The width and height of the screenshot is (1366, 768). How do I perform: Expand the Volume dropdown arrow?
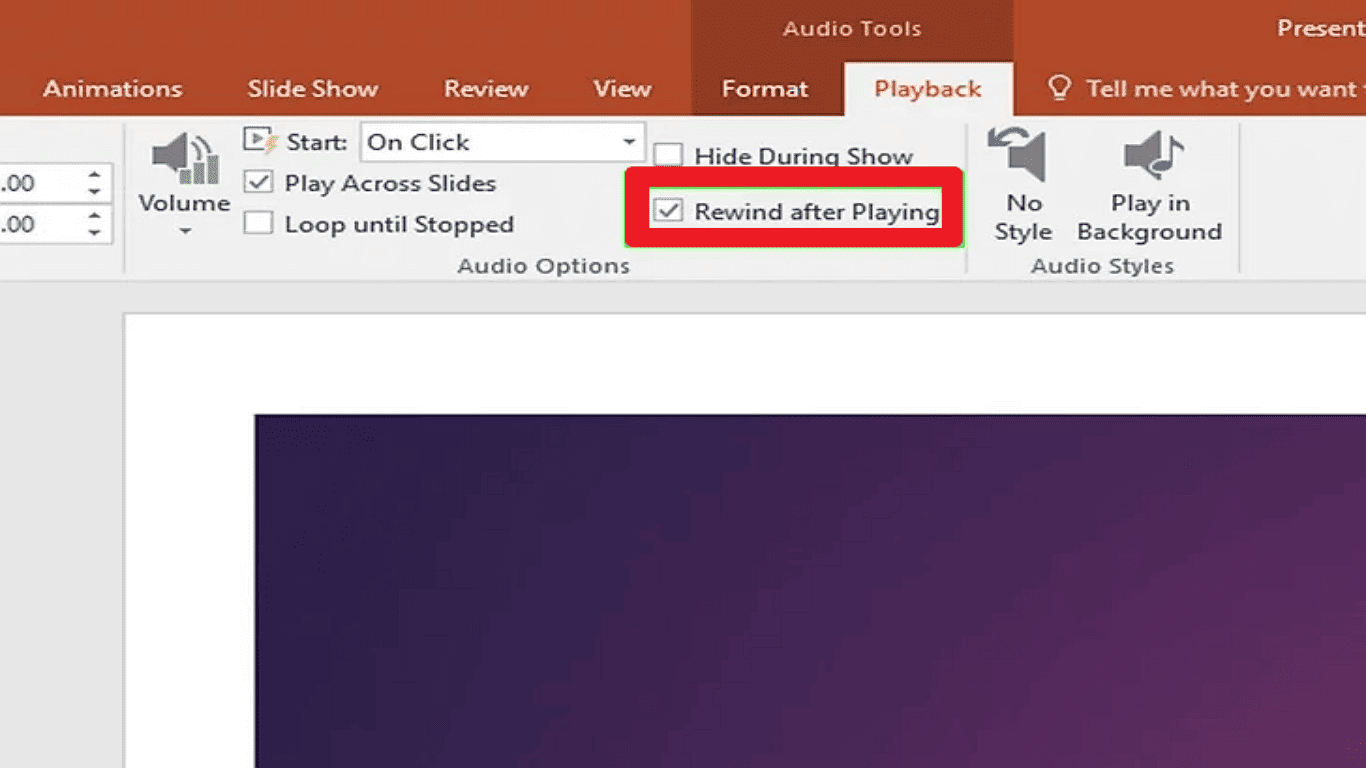point(185,232)
